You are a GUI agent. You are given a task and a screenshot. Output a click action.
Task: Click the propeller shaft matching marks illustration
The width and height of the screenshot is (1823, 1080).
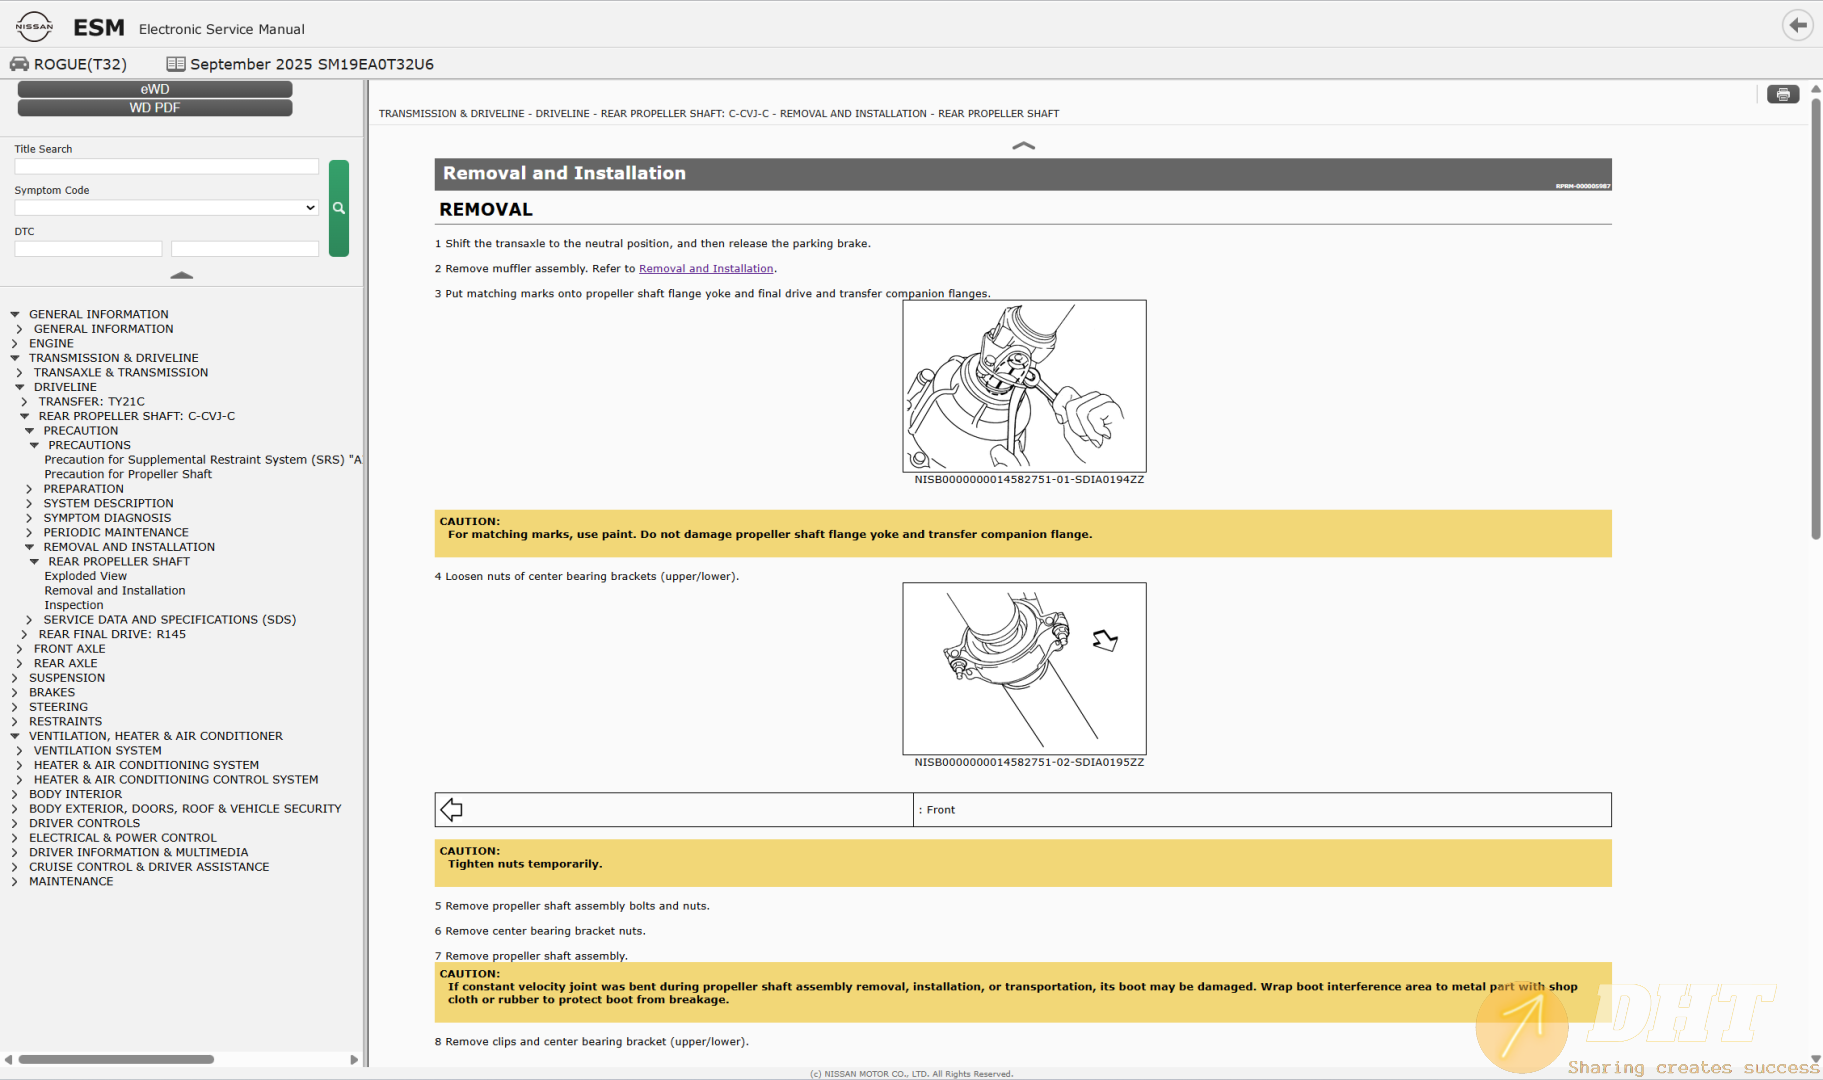tap(1024, 386)
